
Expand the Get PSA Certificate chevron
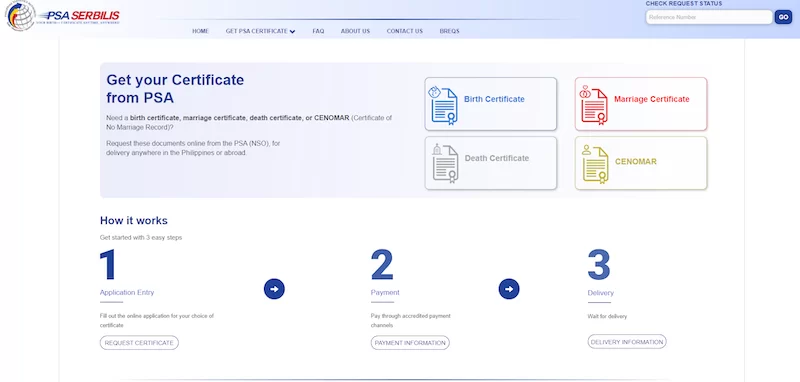point(292,32)
